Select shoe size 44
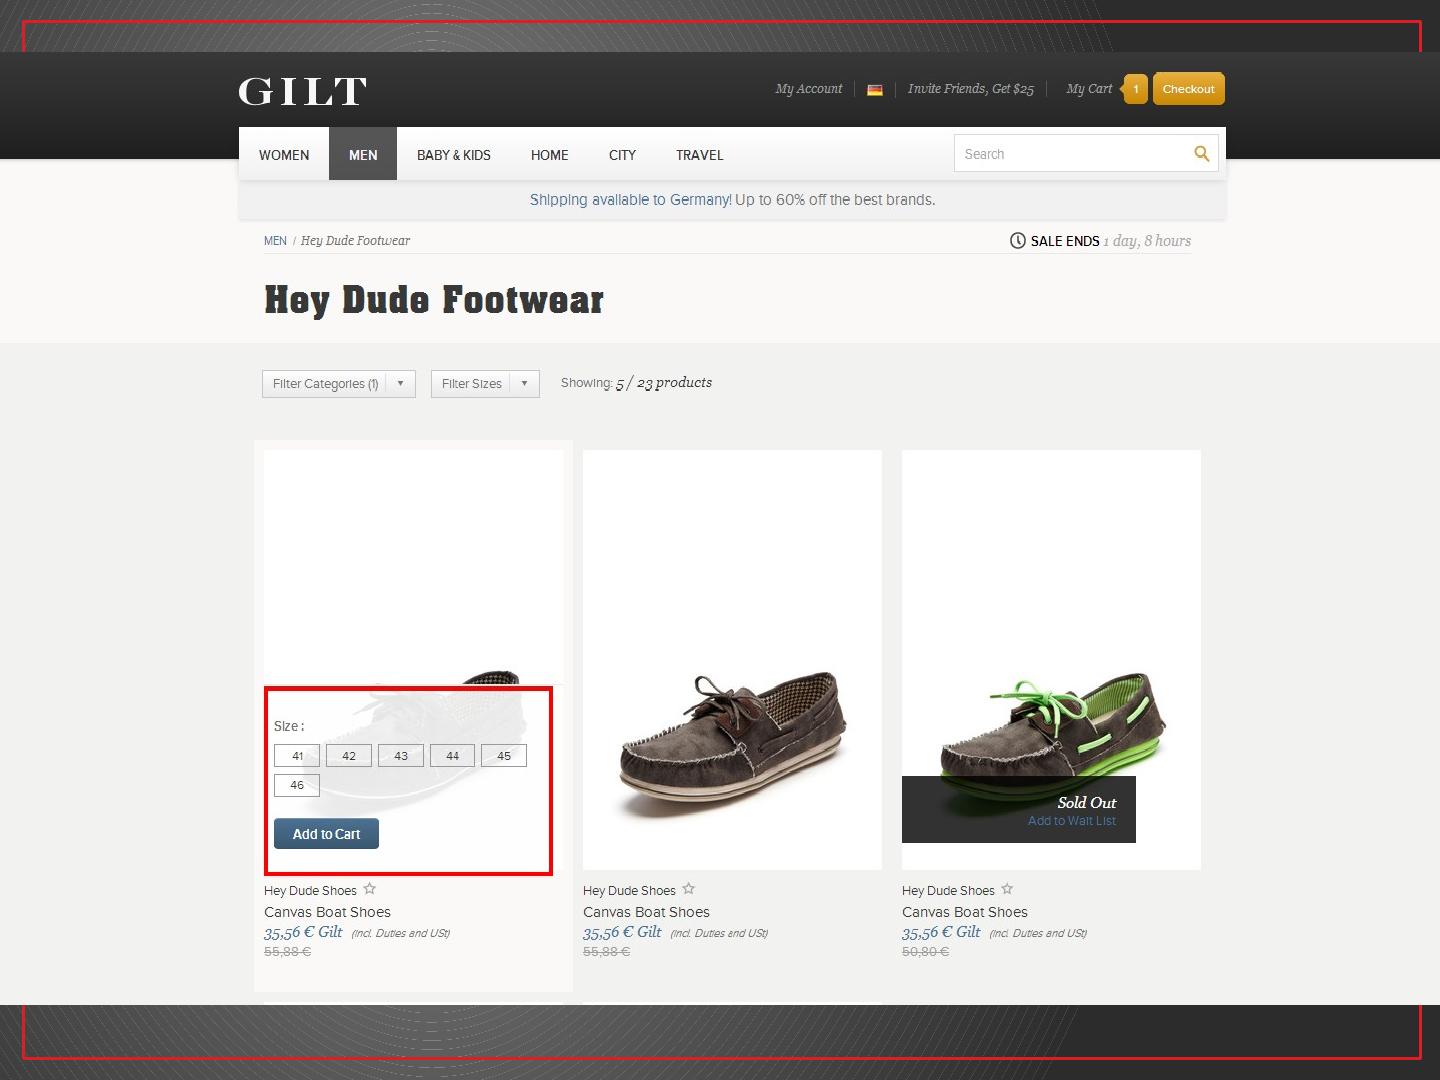The height and width of the screenshot is (1080, 1440). 453,756
